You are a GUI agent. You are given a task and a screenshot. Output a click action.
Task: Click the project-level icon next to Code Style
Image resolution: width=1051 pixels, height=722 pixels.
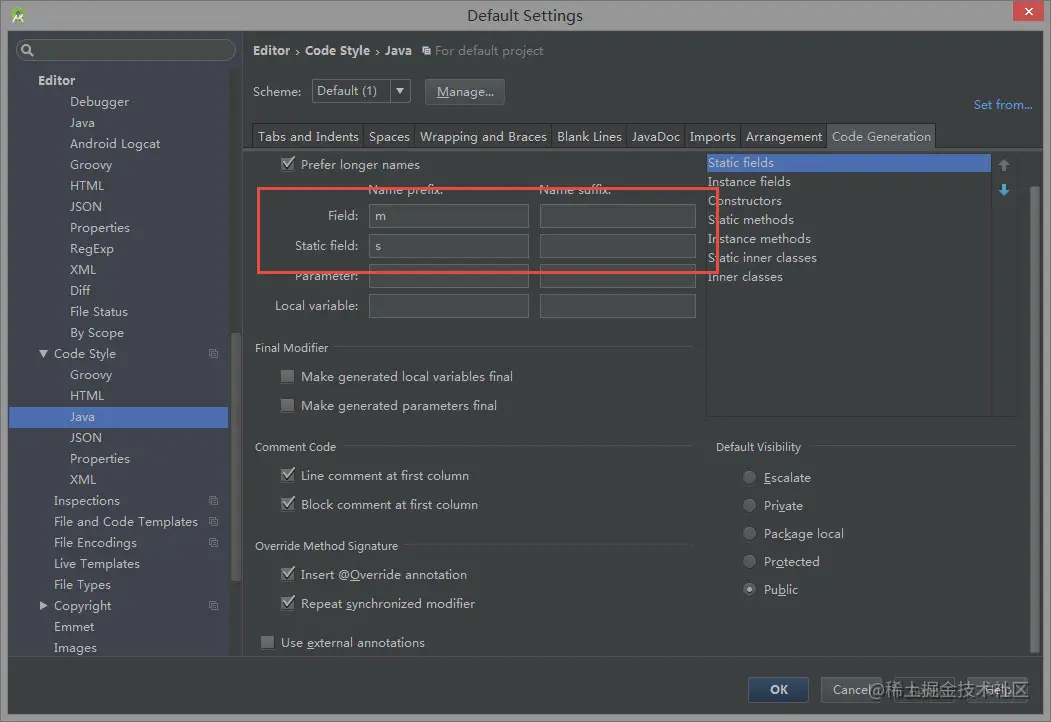click(x=213, y=353)
